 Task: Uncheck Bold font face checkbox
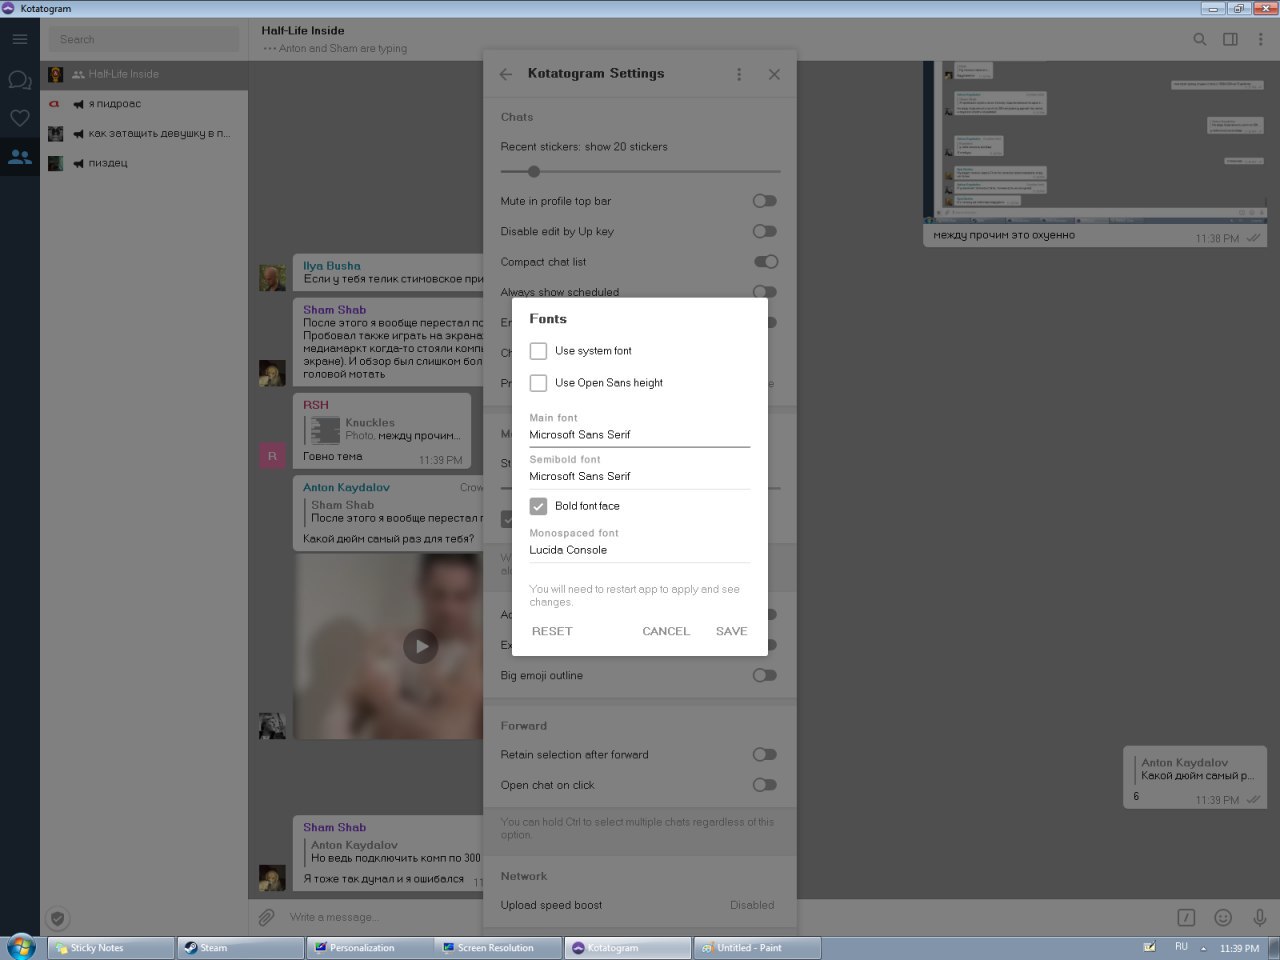click(x=538, y=506)
